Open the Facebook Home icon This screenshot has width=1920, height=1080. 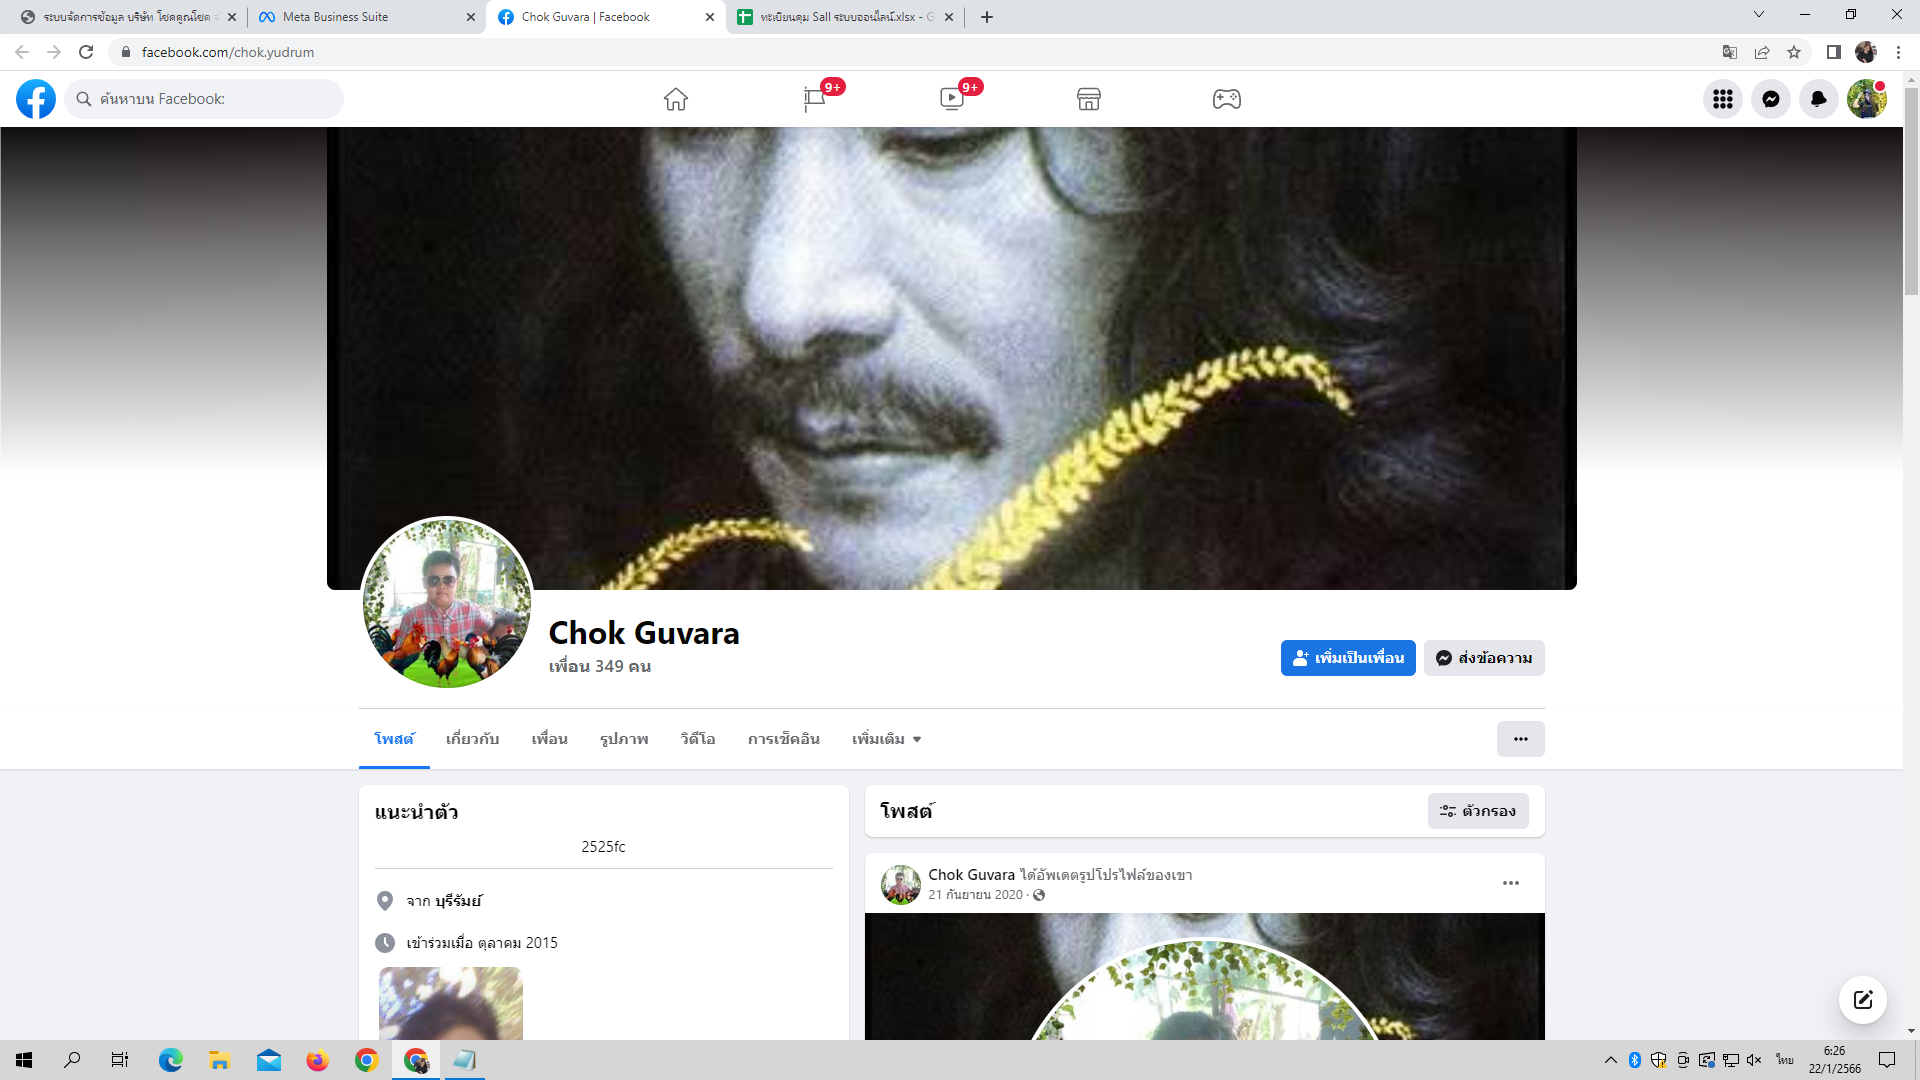tap(676, 99)
